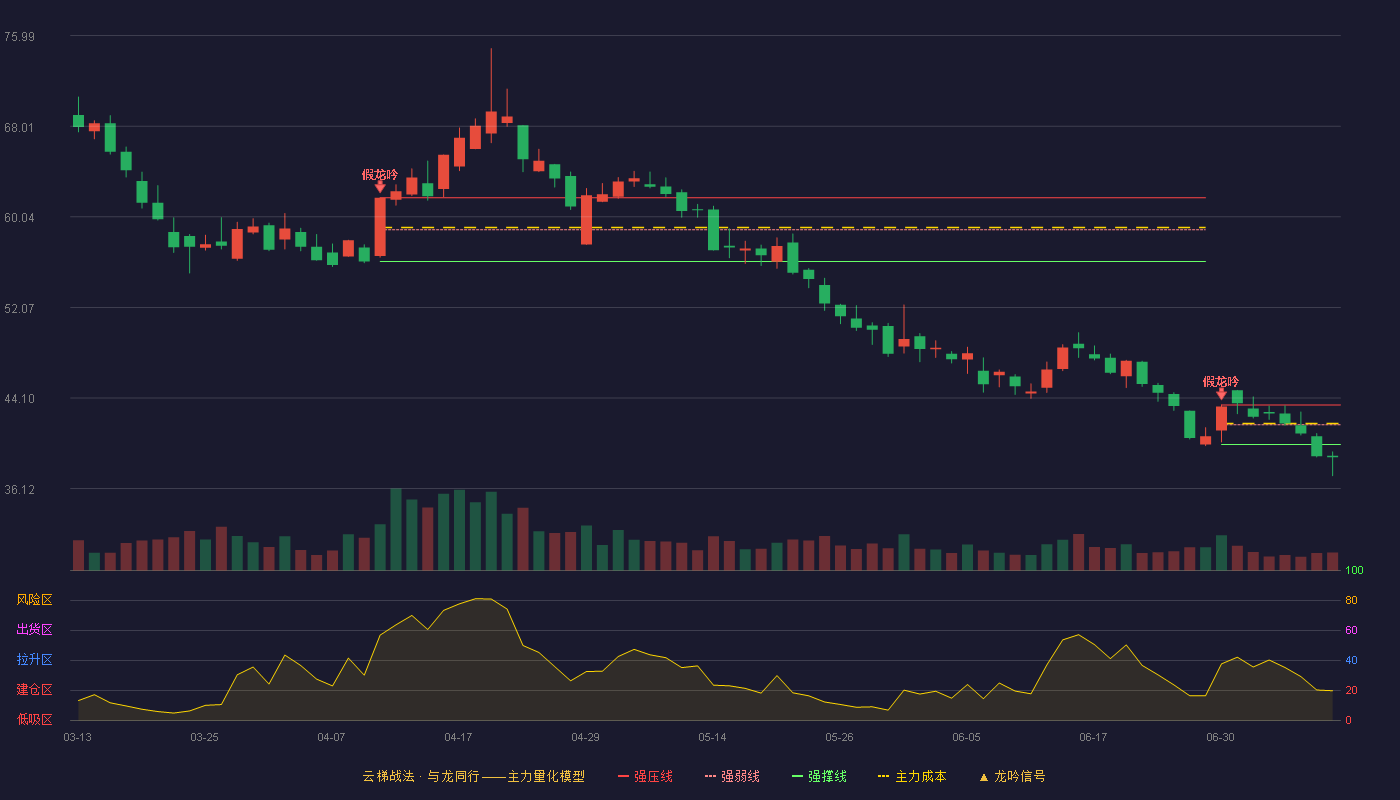The image size is (1400, 800).
Task: Click the green 强撑线 support line near 06-30
Action: (x=1281, y=444)
